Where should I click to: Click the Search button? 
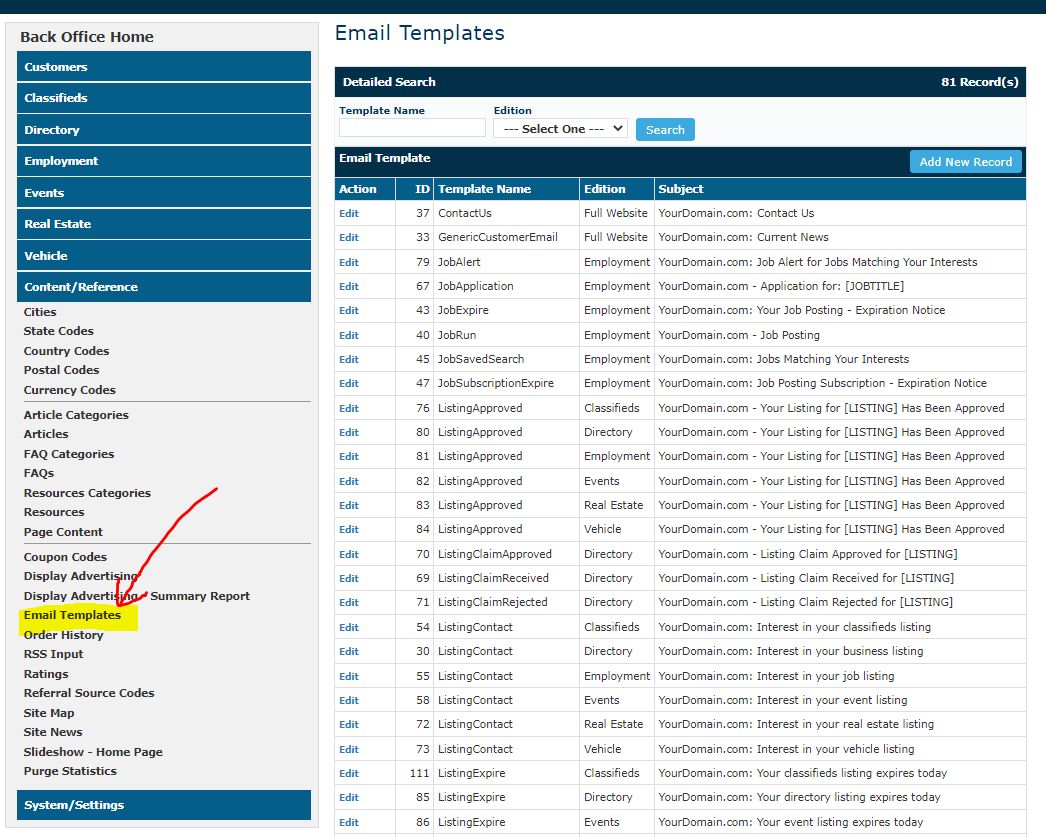tap(665, 129)
